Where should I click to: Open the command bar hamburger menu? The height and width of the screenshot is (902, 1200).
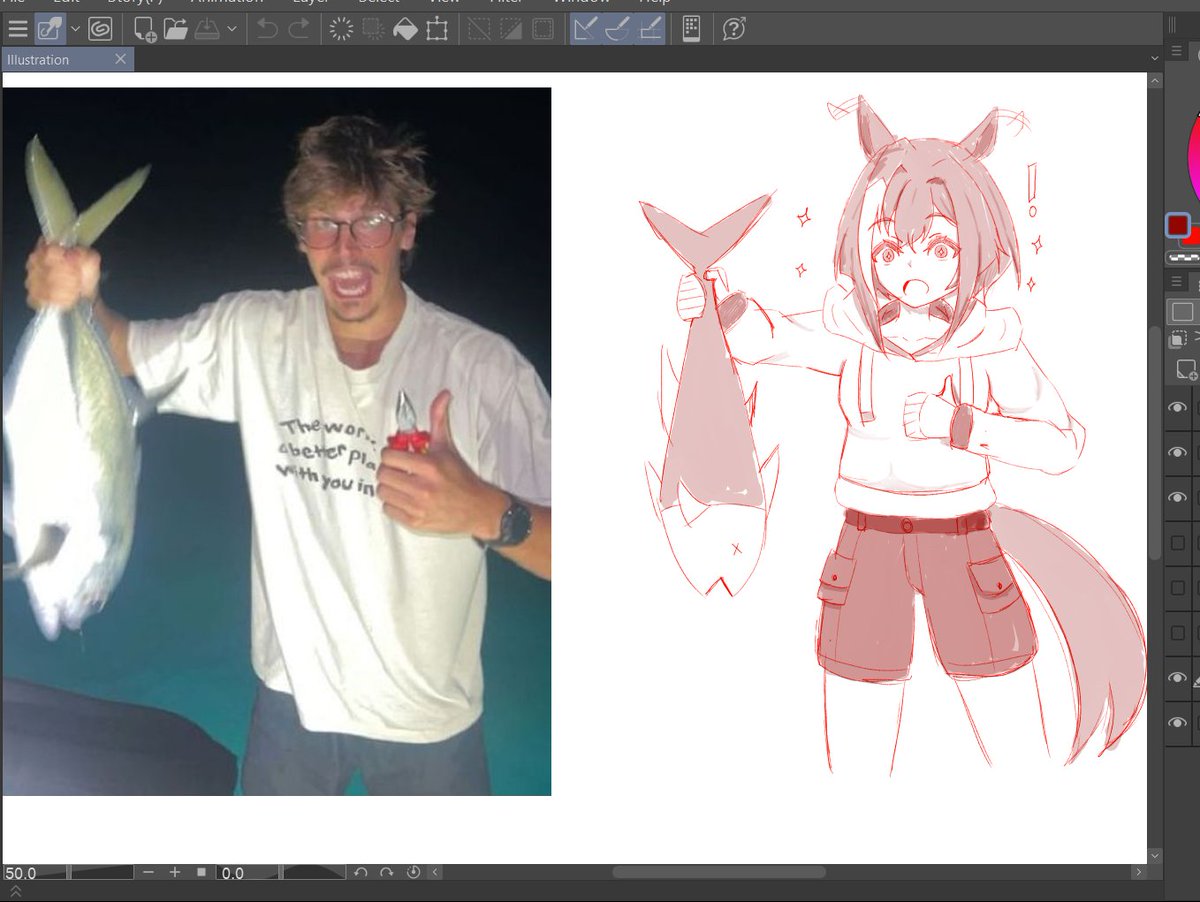click(17, 29)
